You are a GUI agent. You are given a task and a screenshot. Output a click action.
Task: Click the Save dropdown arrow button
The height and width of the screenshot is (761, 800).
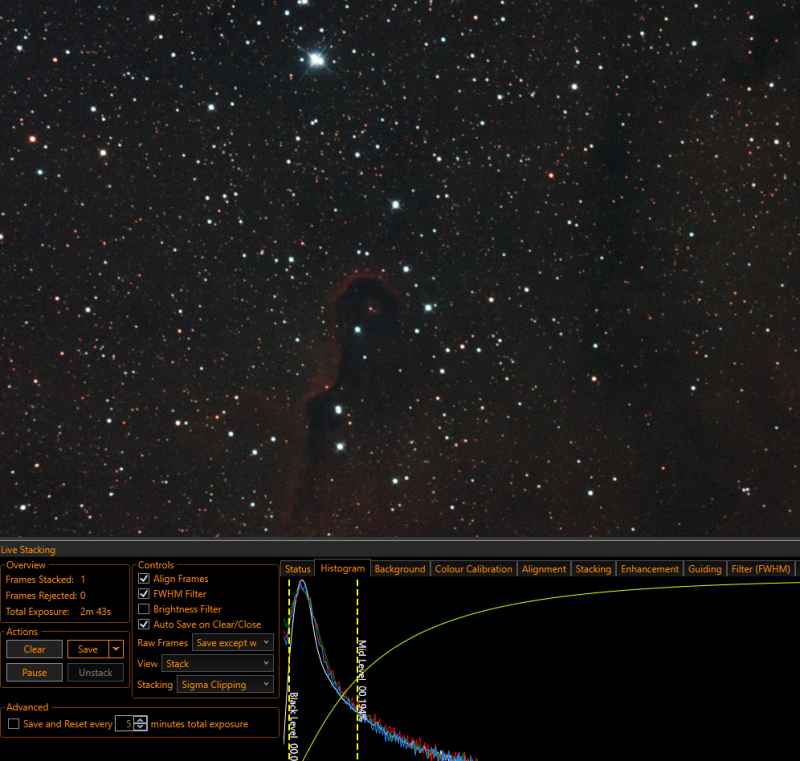(x=117, y=650)
